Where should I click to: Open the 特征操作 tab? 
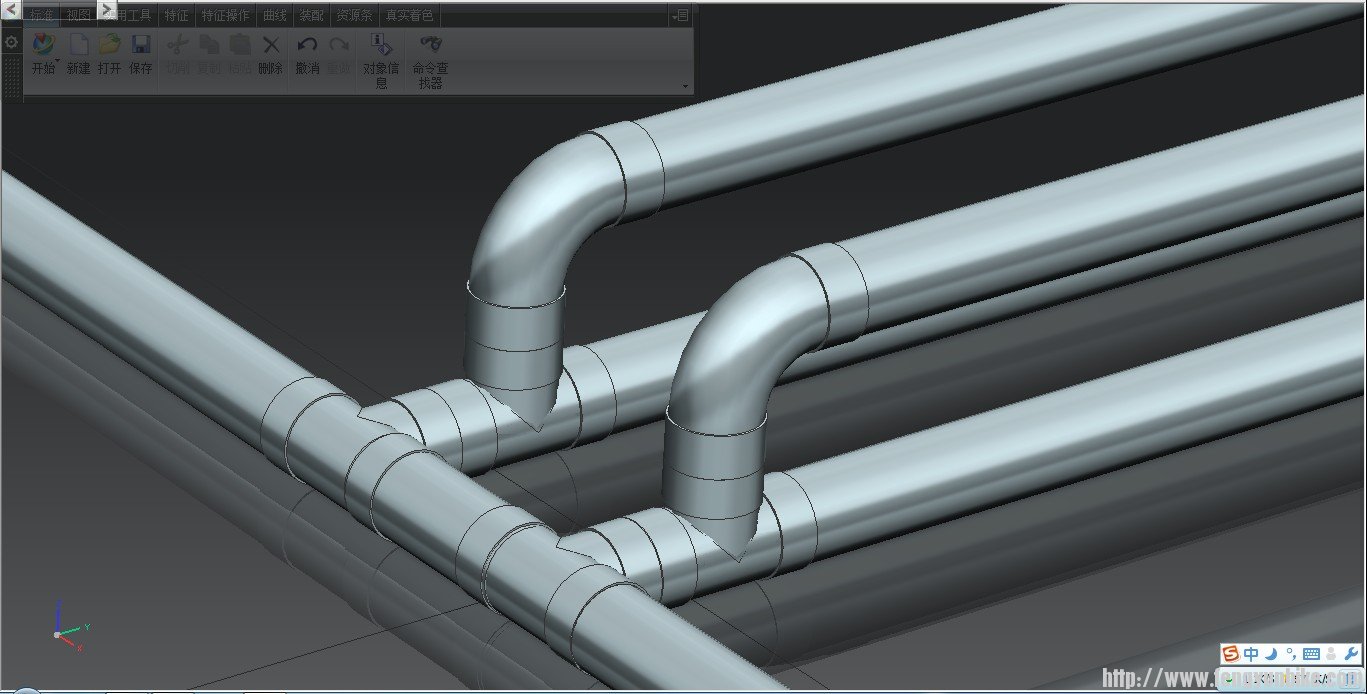pyautogui.click(x=225, y=16)
